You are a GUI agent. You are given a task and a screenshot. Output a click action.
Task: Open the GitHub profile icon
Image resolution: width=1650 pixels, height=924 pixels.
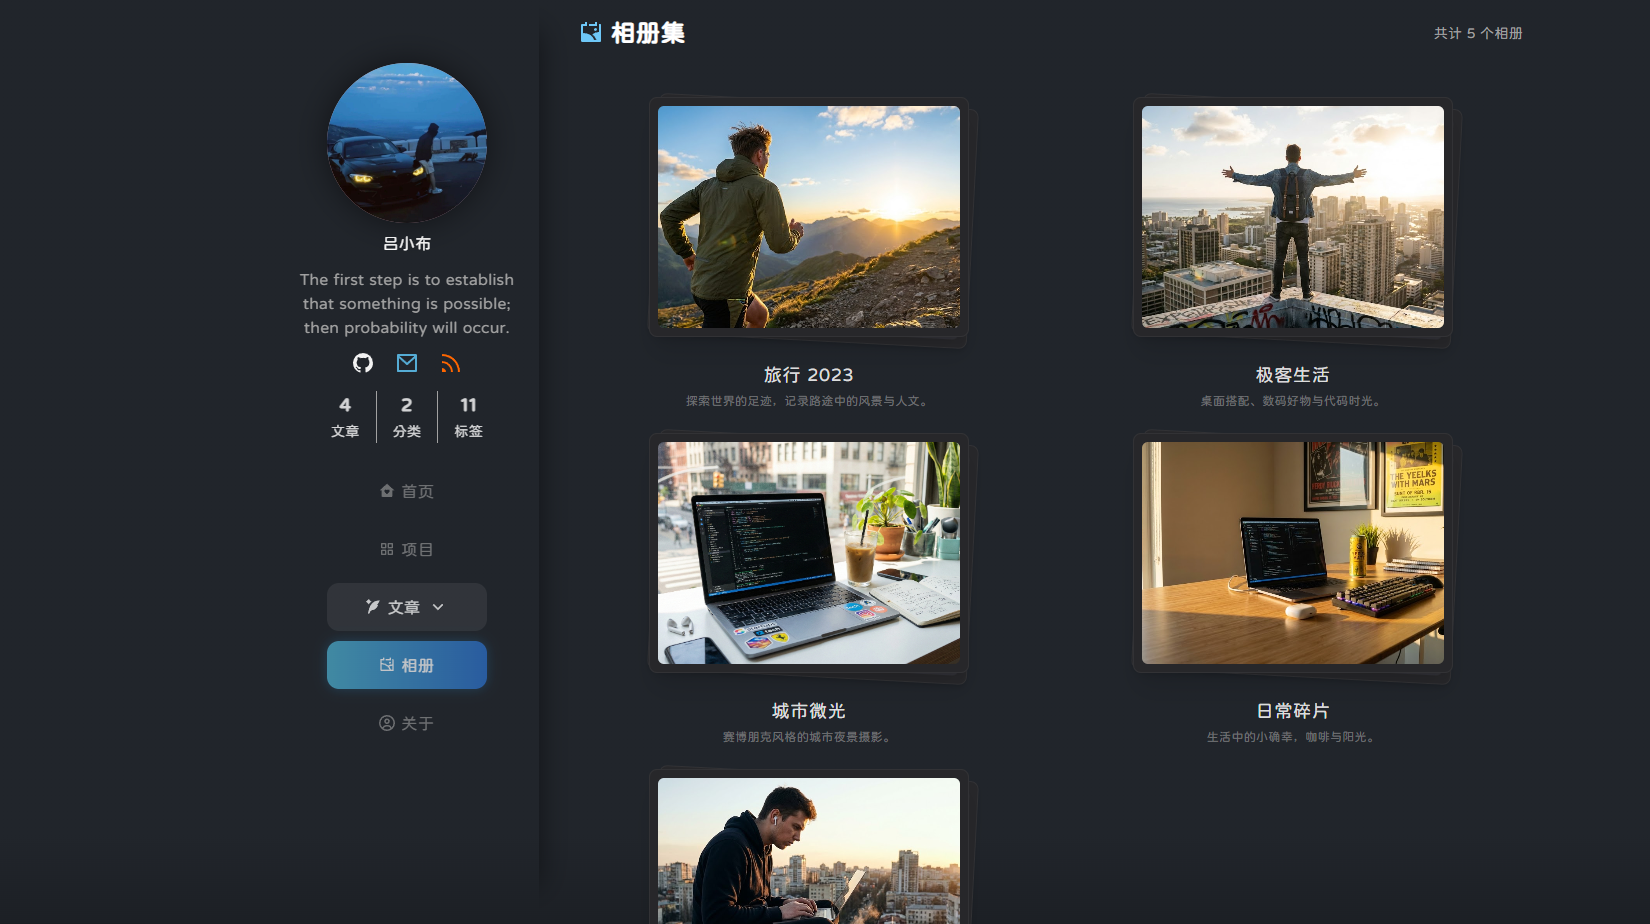[x=363, y=363]
